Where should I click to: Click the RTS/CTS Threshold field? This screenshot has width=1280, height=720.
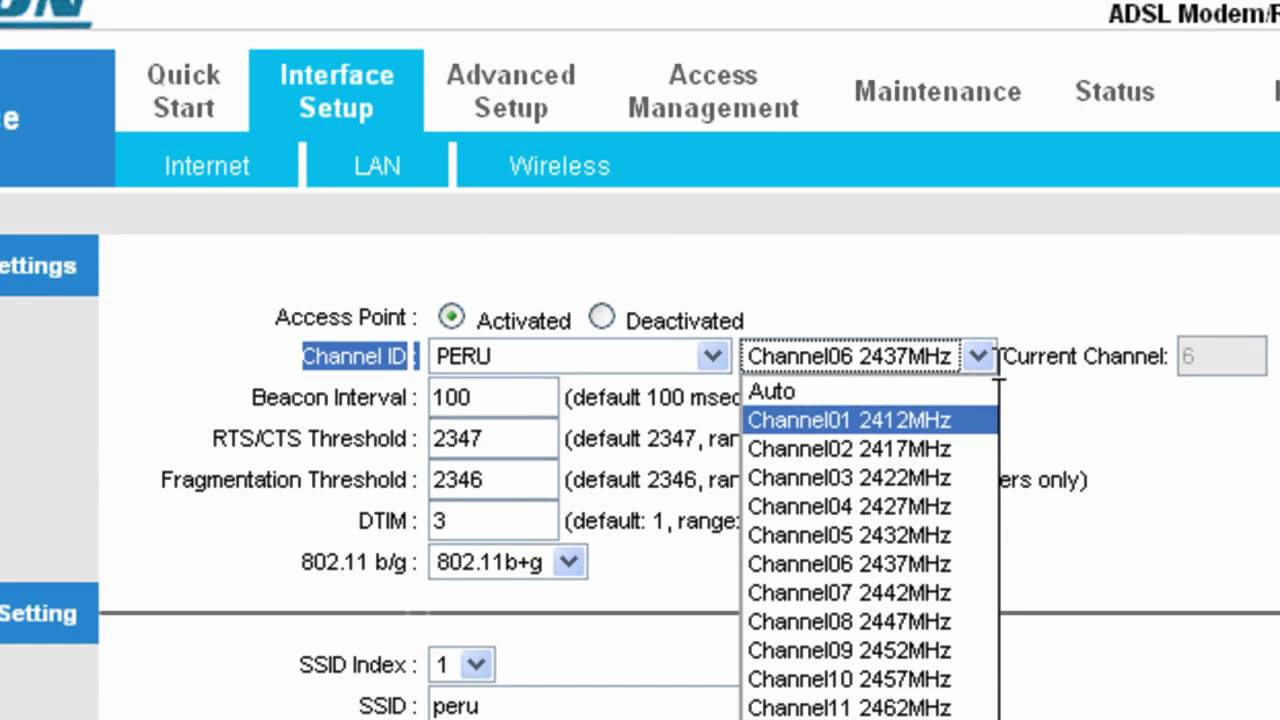tap(493, 438)
